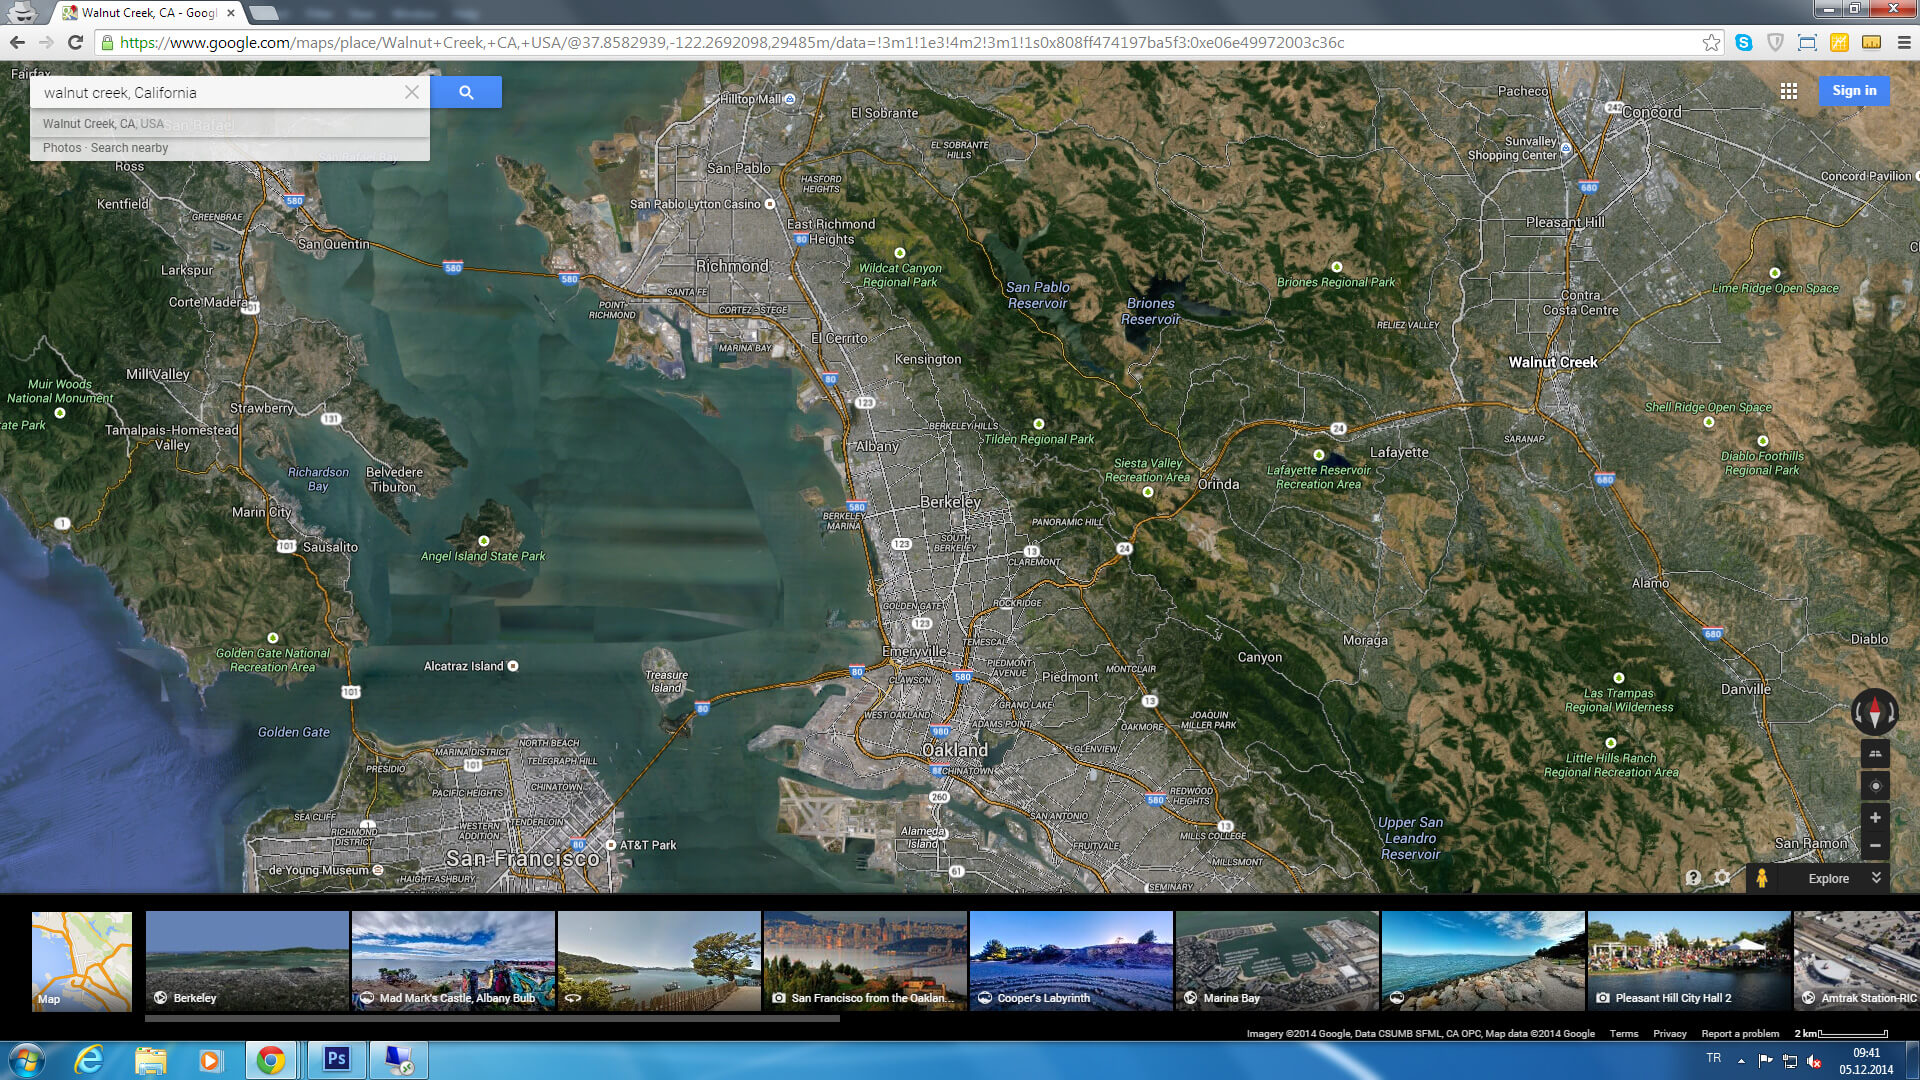Show my location on map
1920x1080 pixels.
(x=1875, y=786)
